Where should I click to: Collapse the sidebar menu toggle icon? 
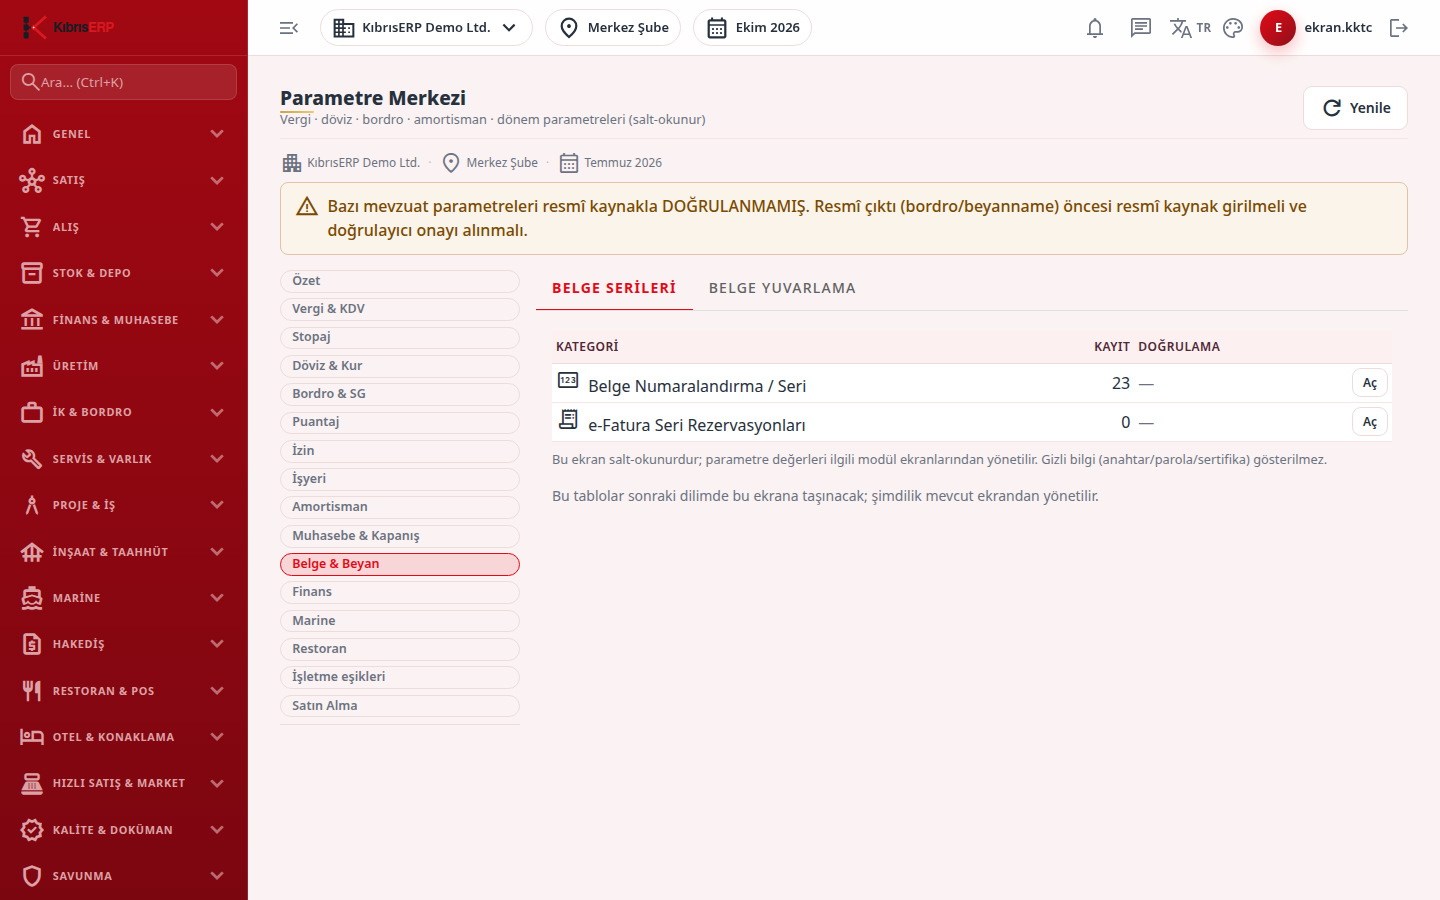[x=289, y=28]
